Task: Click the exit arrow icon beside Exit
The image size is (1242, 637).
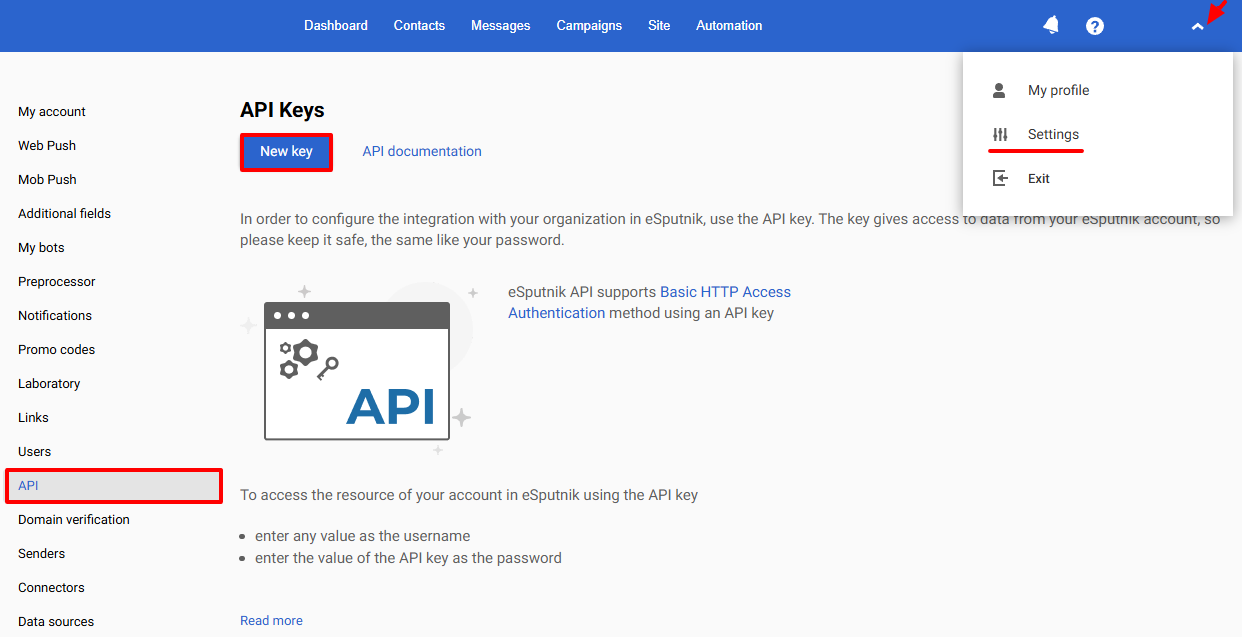Action: click(x=1000, y=178)
